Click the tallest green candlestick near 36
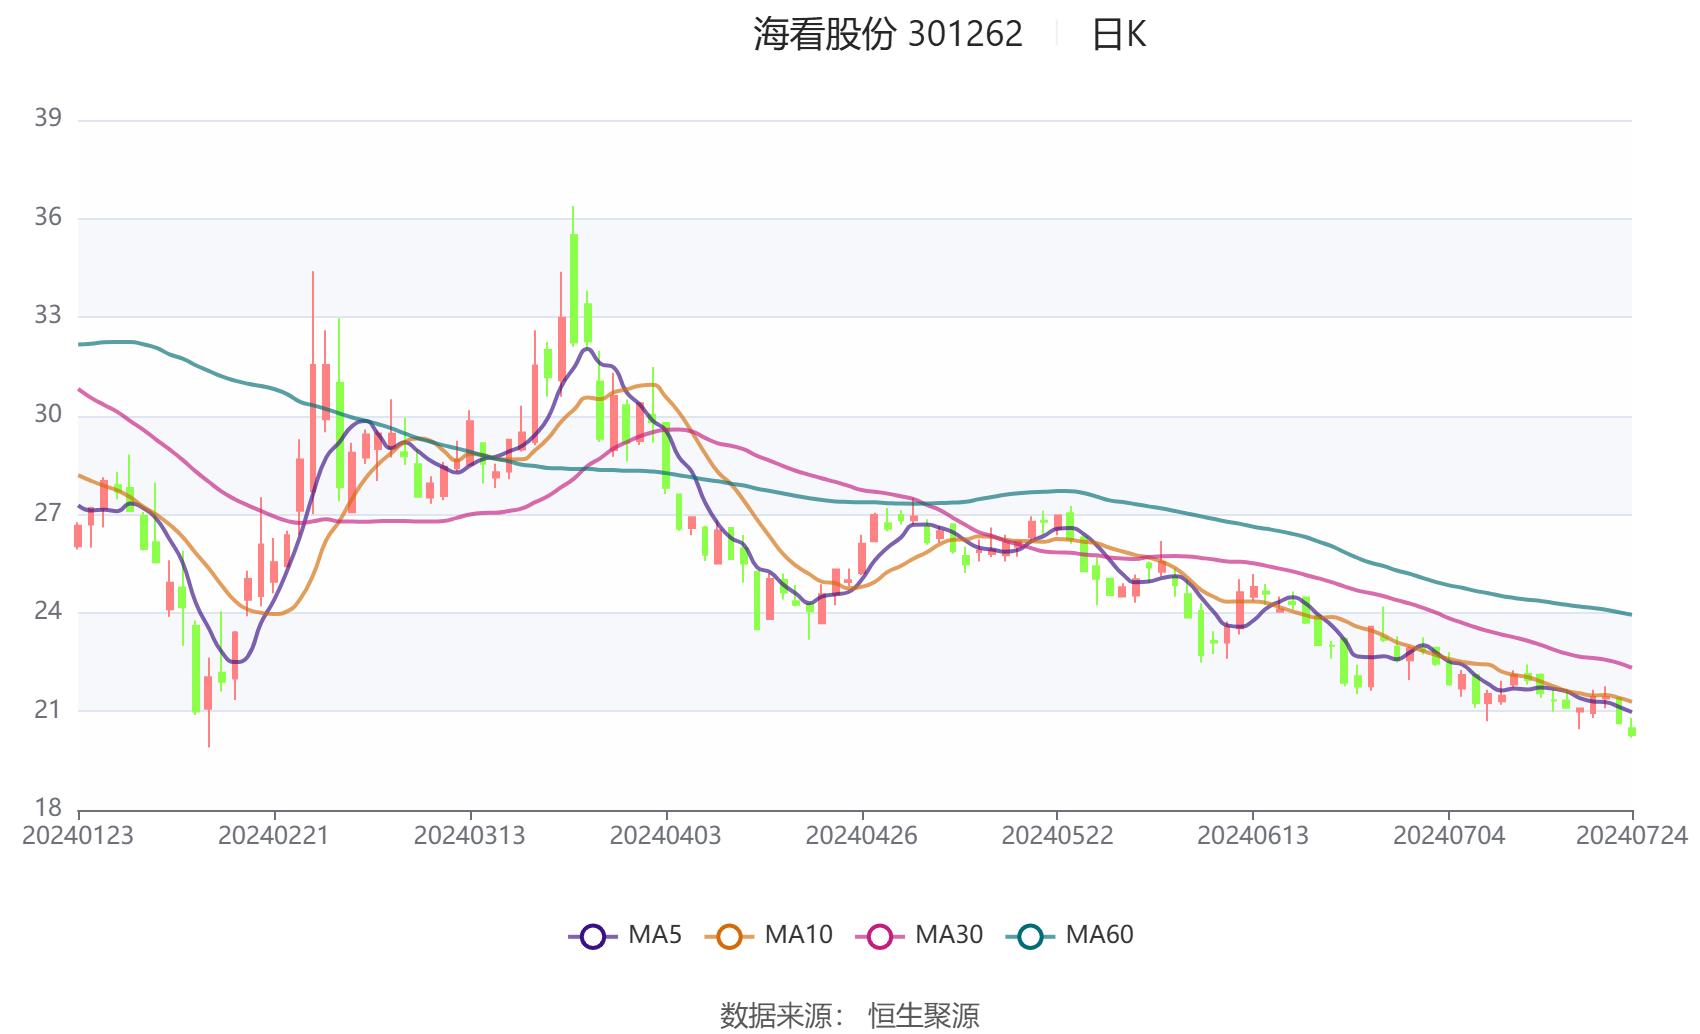The image size is (1700, 1034). 573,288
